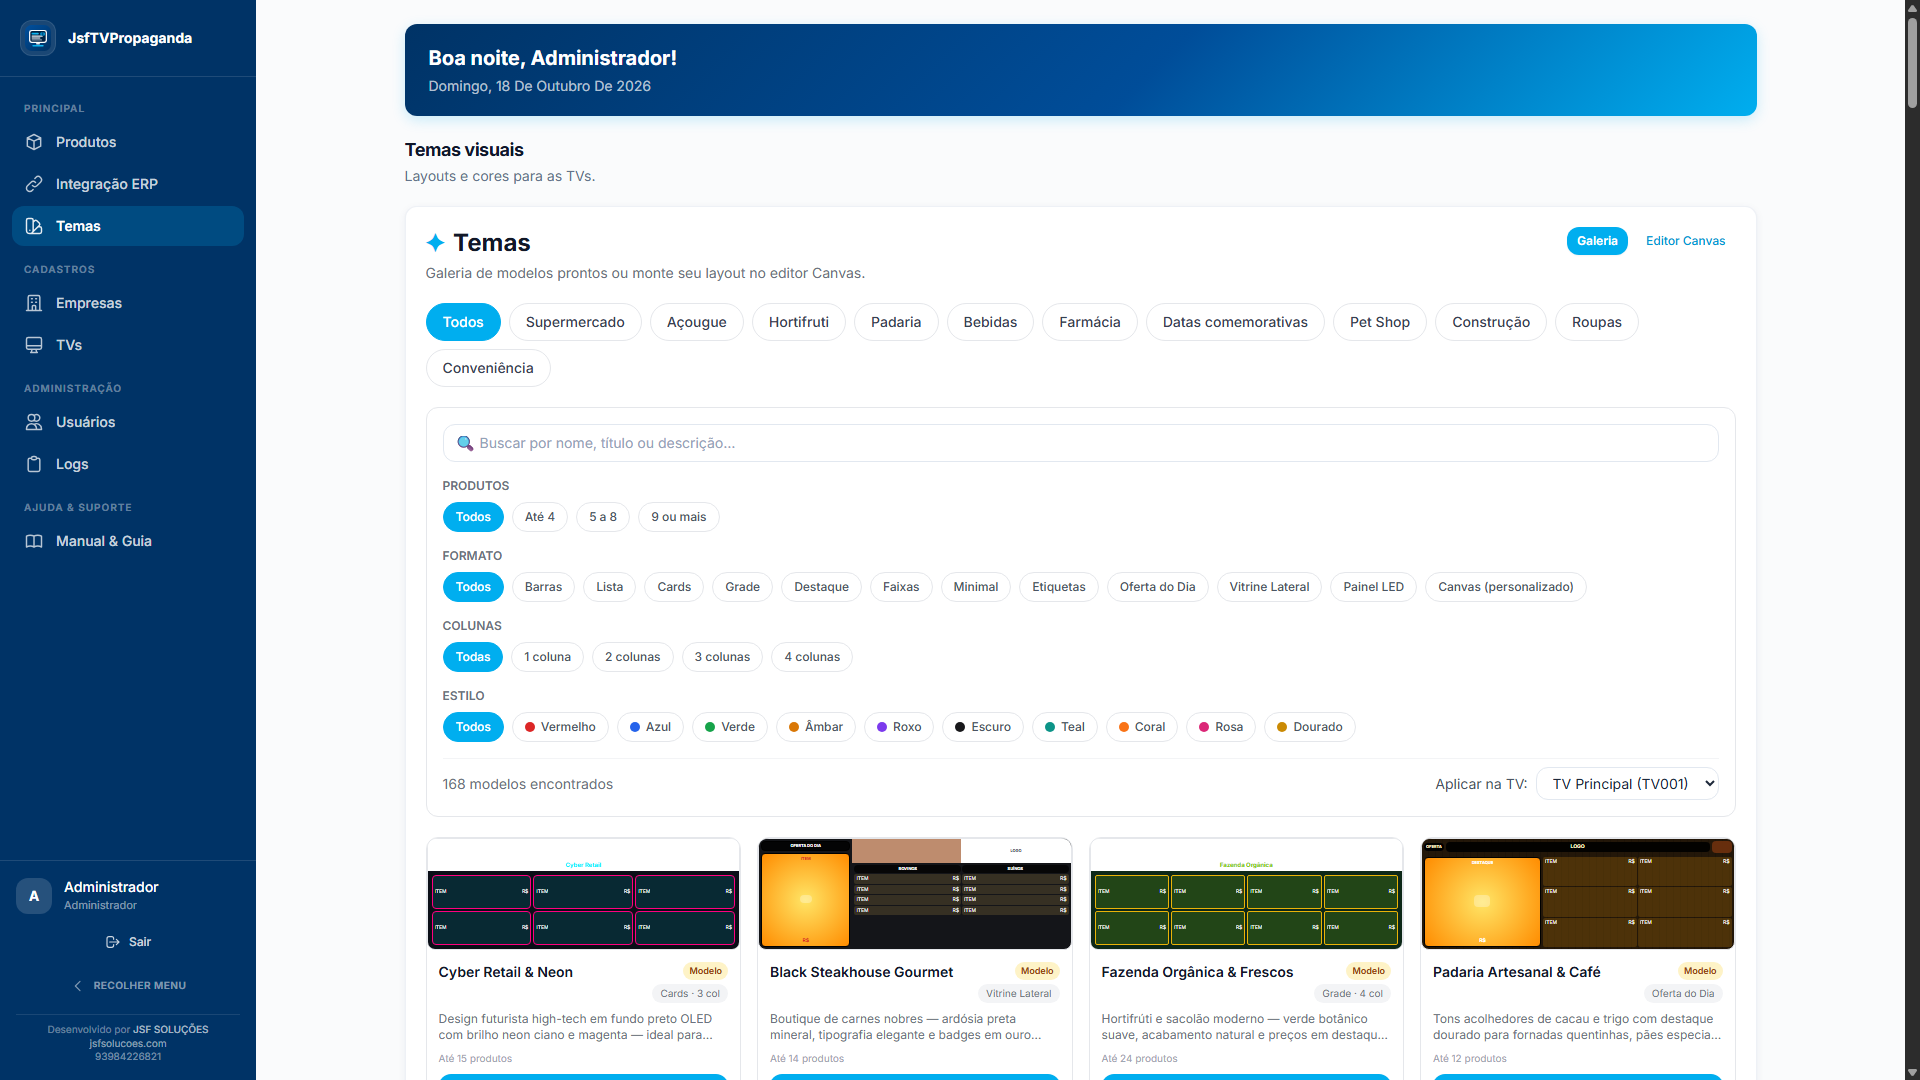This screenshot has height=1080, width=1920.
Task: Click the Manual & Guia book icon
Action: click(x=34, y=541)
